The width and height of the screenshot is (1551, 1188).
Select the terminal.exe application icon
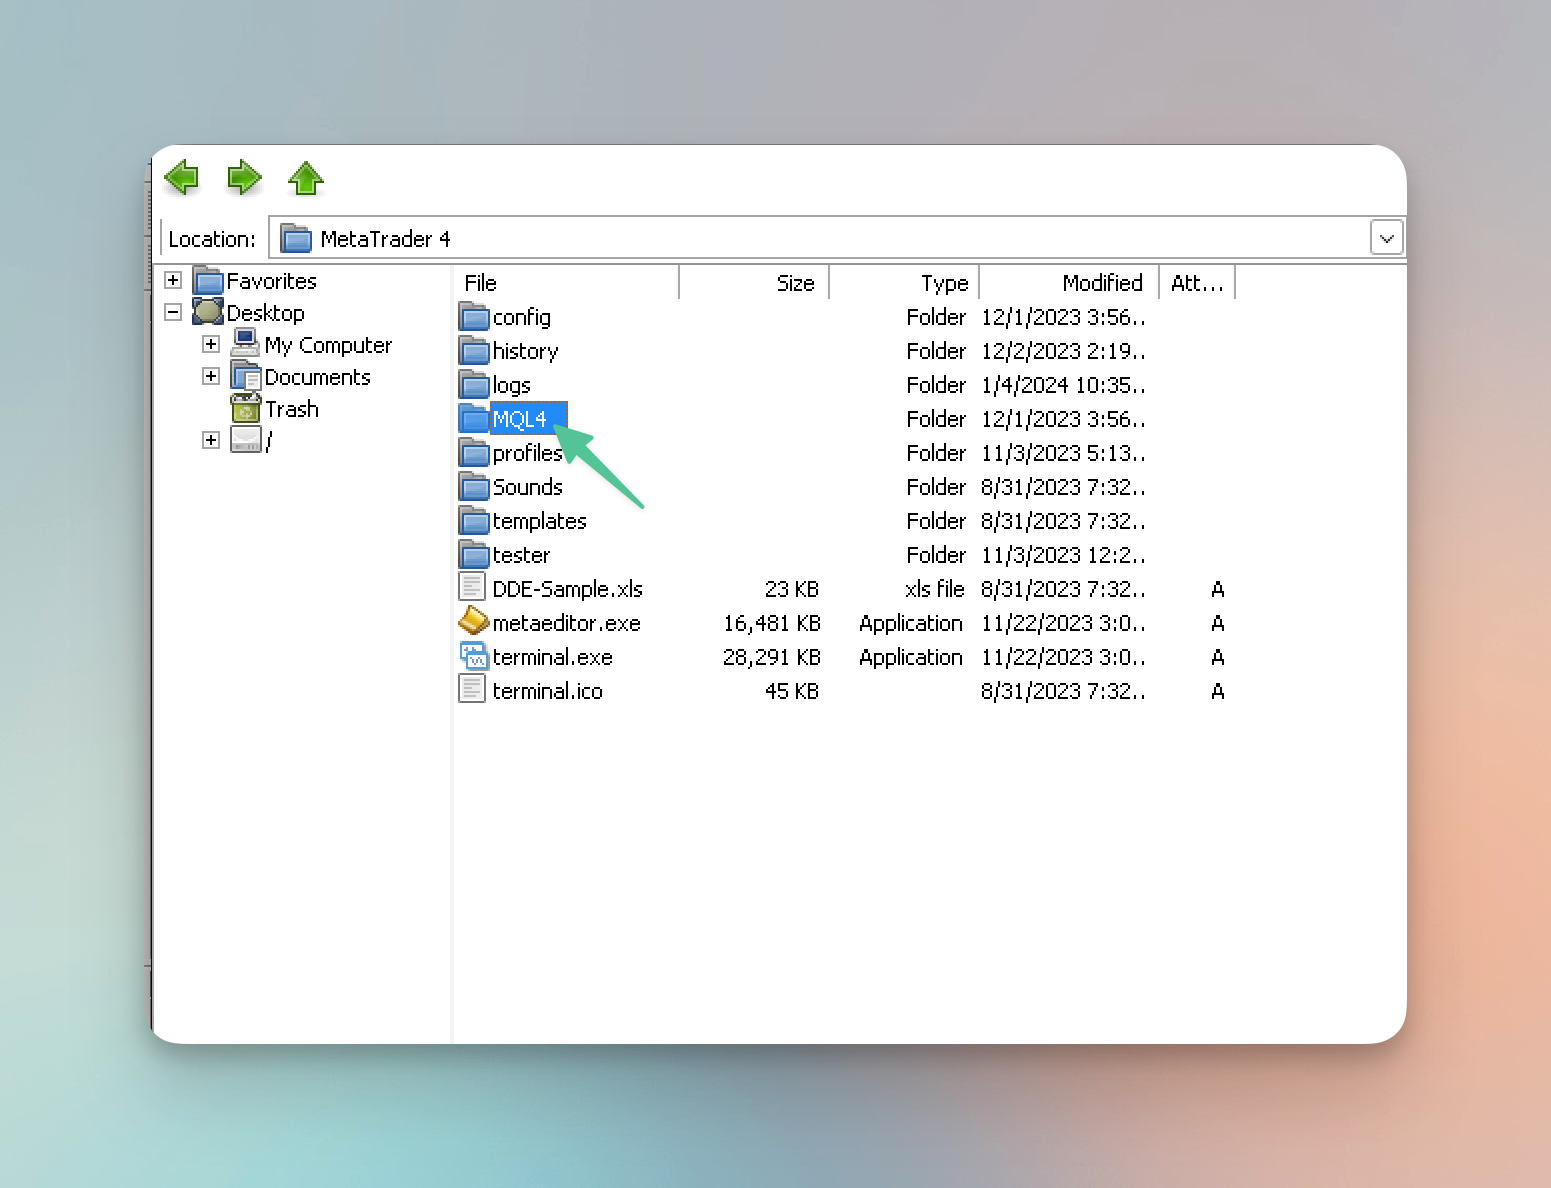click(474, 656)
